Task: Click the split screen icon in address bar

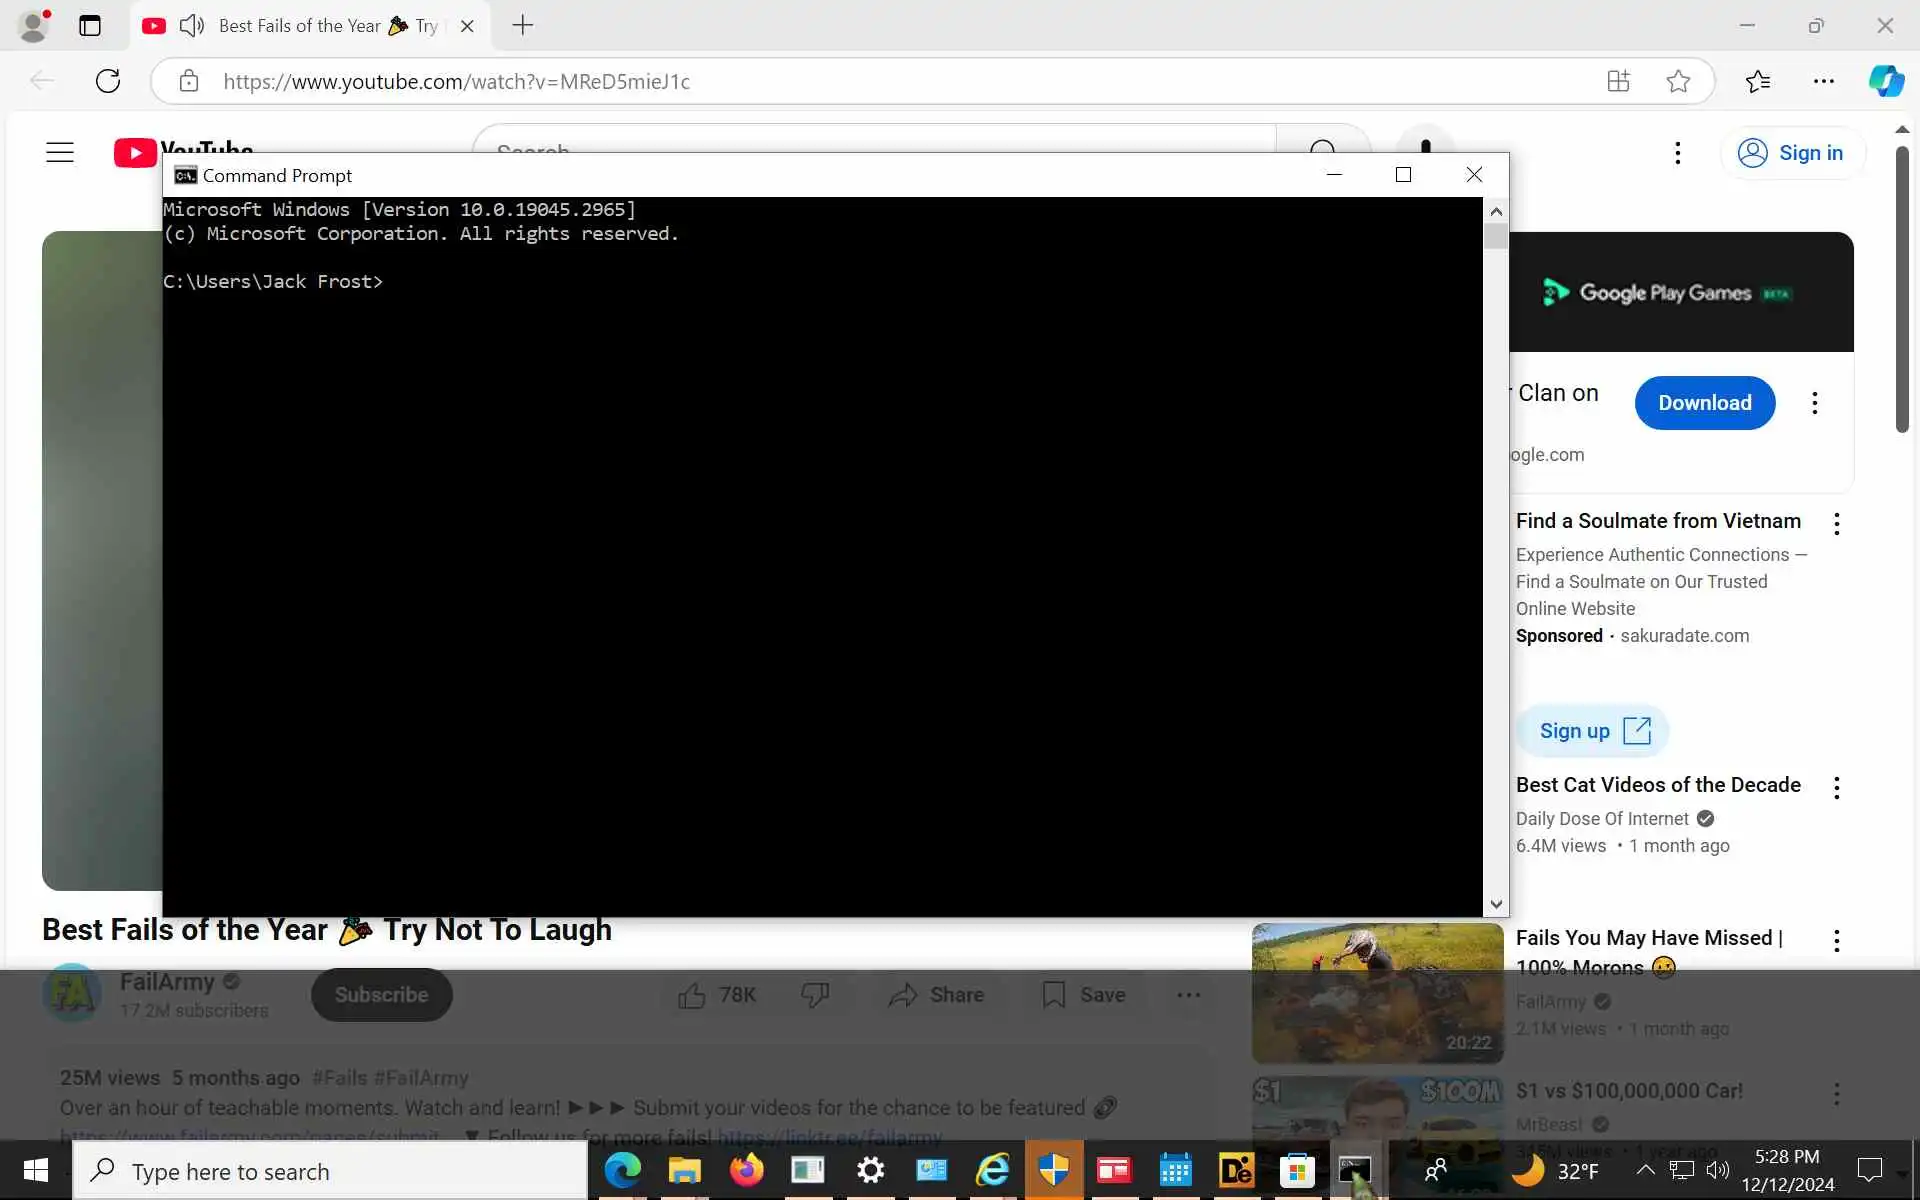Action: click(1618, 81)
